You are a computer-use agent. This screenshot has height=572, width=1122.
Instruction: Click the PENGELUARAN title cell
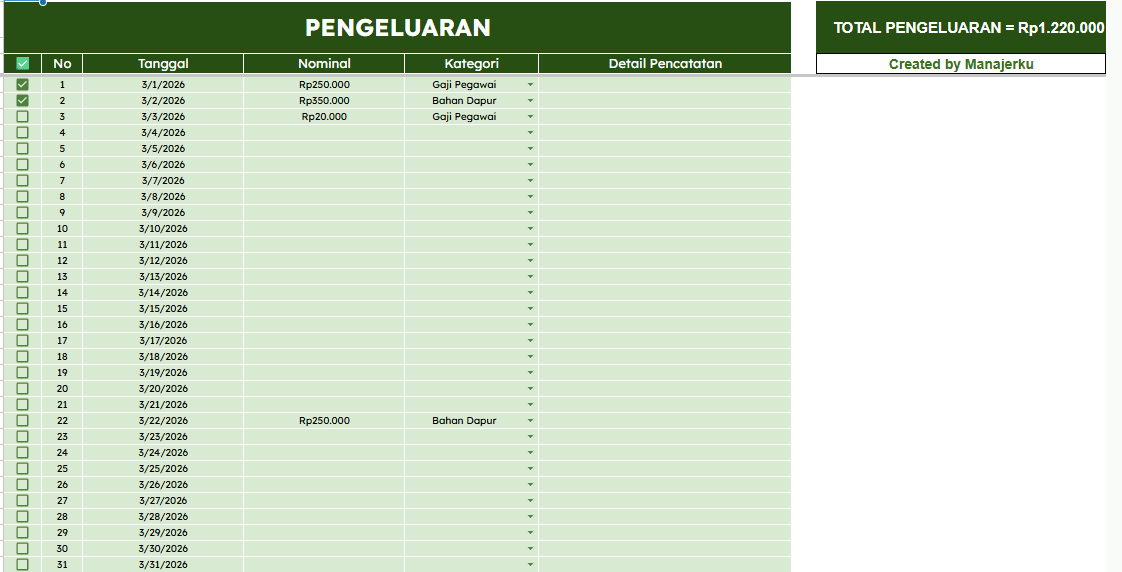tap(397, 27)
